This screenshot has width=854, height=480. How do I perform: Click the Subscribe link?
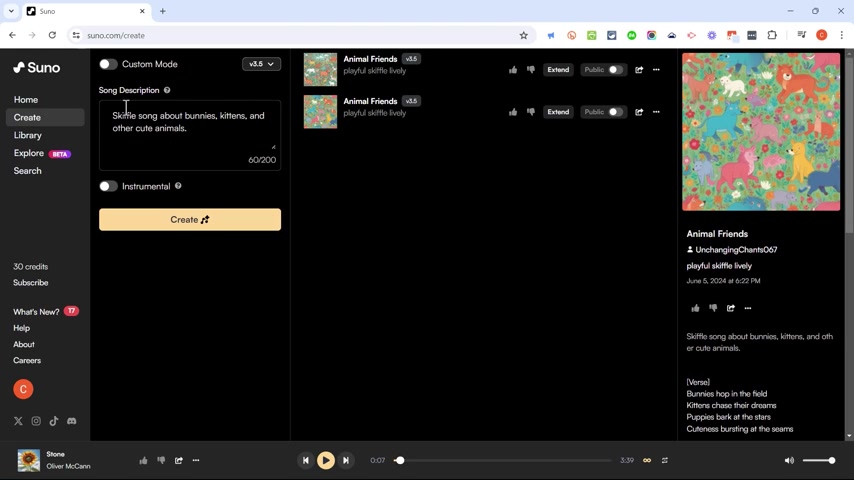click(30, 283)
